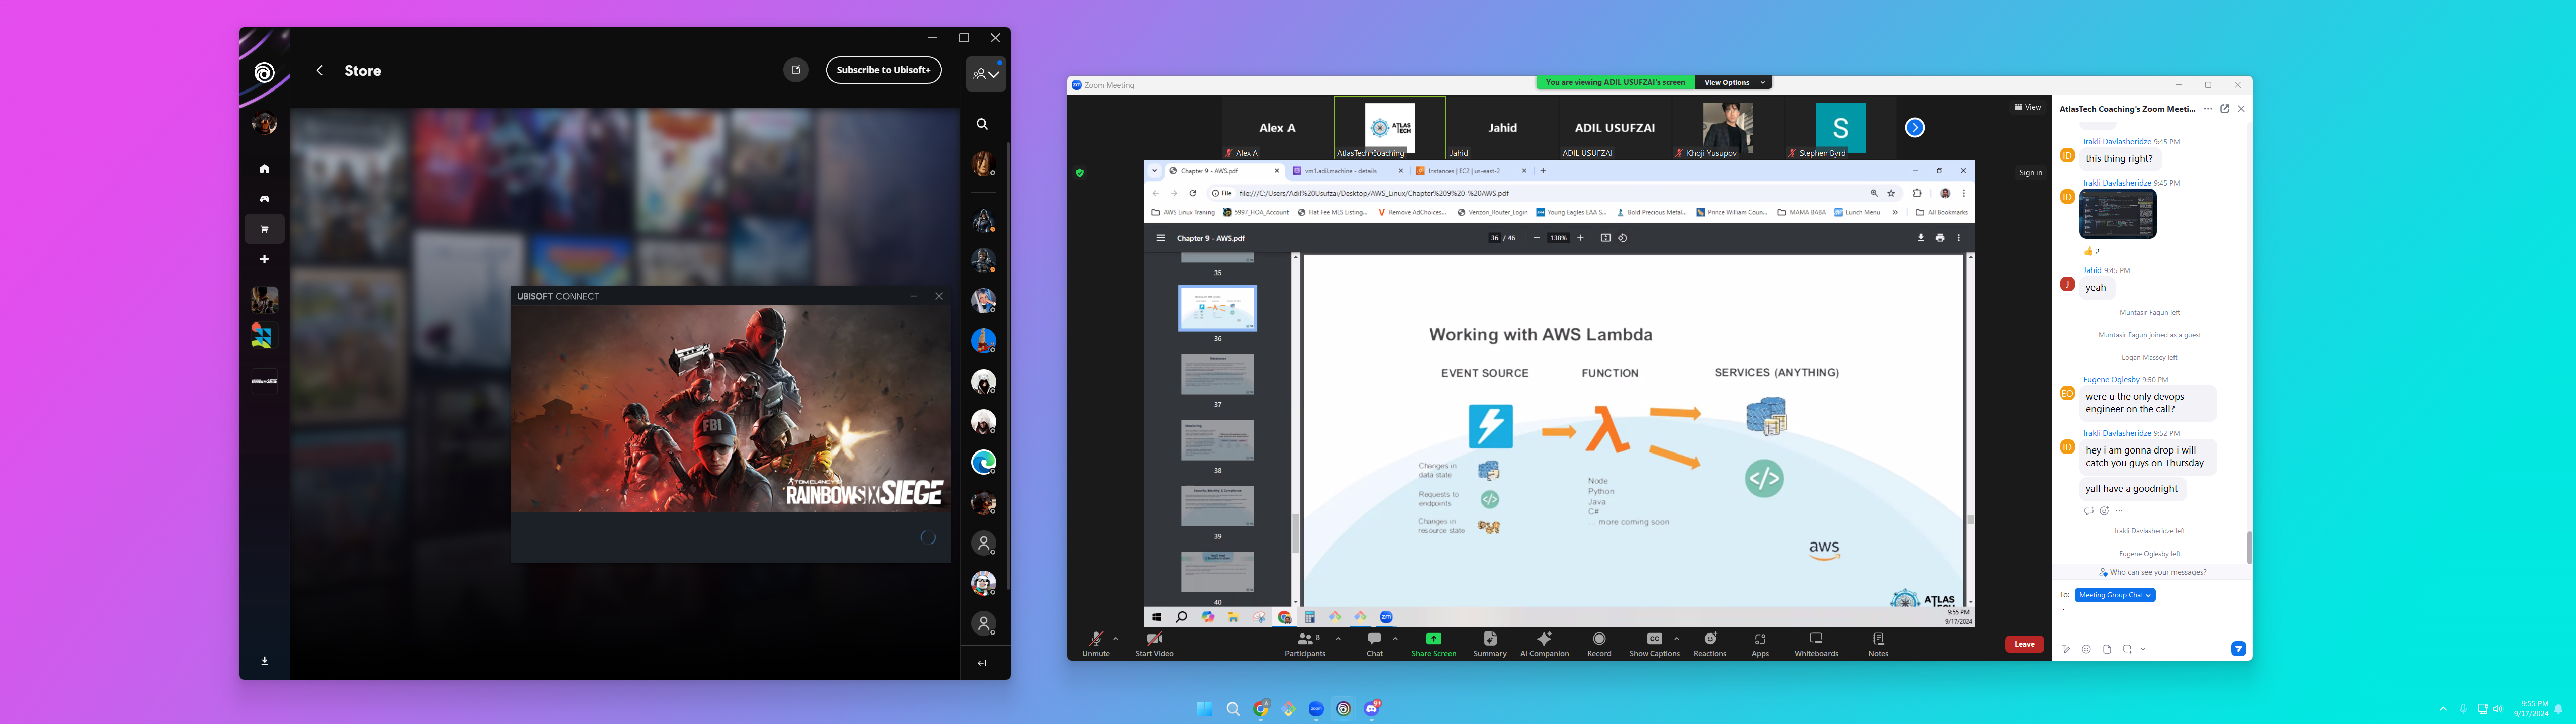The width and height of the screenshot is (2576, 724).
Task: Open the Store cart icon in Ubisoft sidebar
Action: [264, 229]
